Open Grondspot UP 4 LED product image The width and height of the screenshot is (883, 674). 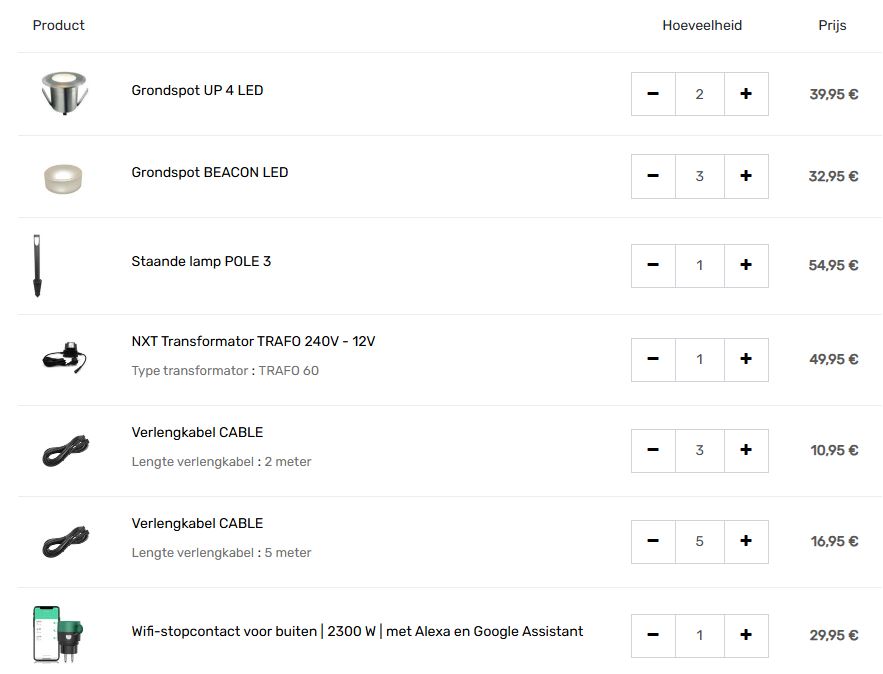coord(66,92)
